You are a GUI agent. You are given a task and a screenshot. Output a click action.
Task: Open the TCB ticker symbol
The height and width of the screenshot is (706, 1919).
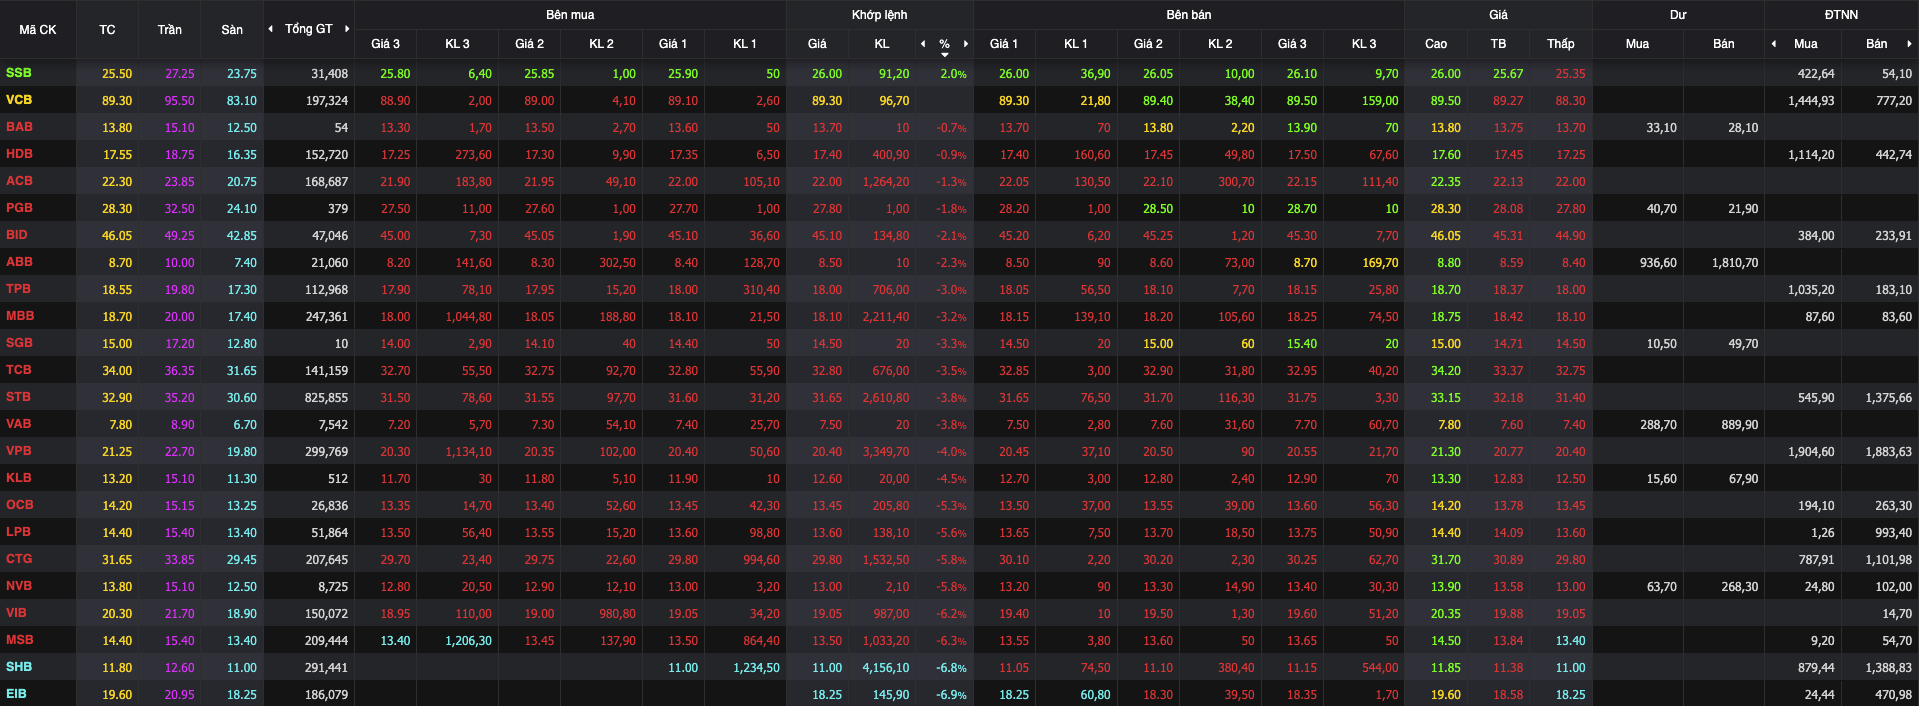pos(18,370)
